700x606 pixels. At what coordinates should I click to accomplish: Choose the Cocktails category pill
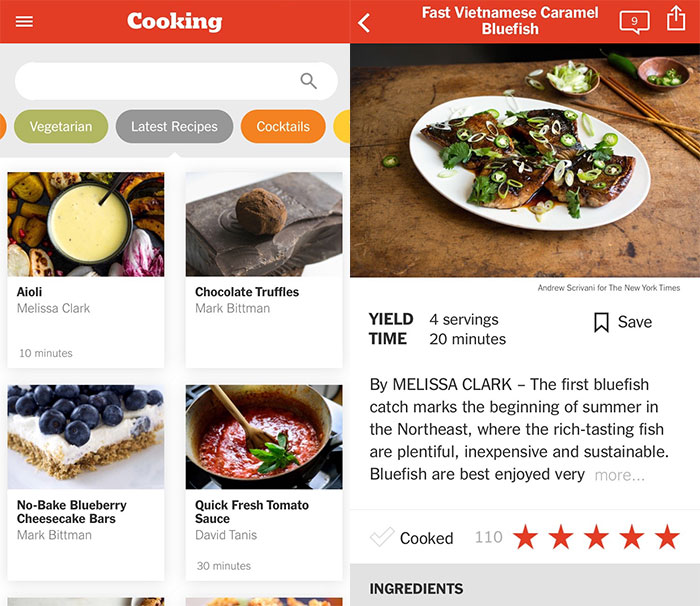pyautogui.click(x=283, y=126)
